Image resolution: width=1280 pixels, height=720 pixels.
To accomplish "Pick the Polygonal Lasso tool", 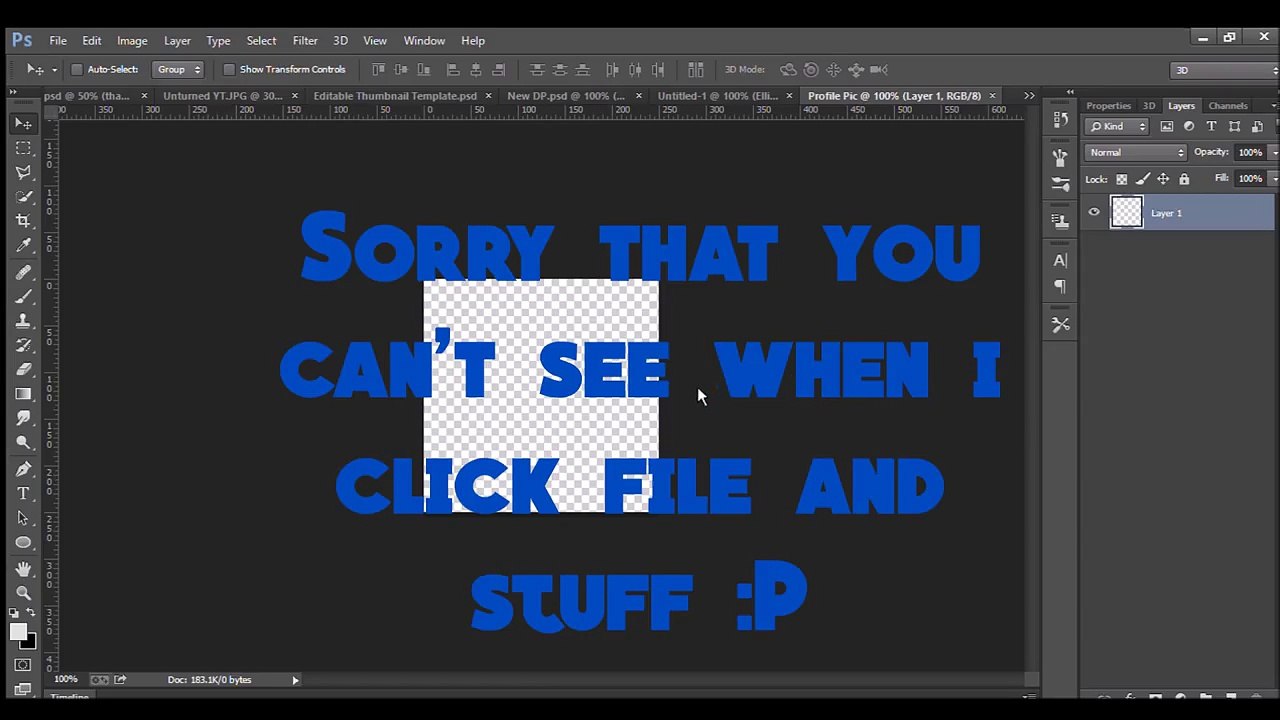I will 23,172.
